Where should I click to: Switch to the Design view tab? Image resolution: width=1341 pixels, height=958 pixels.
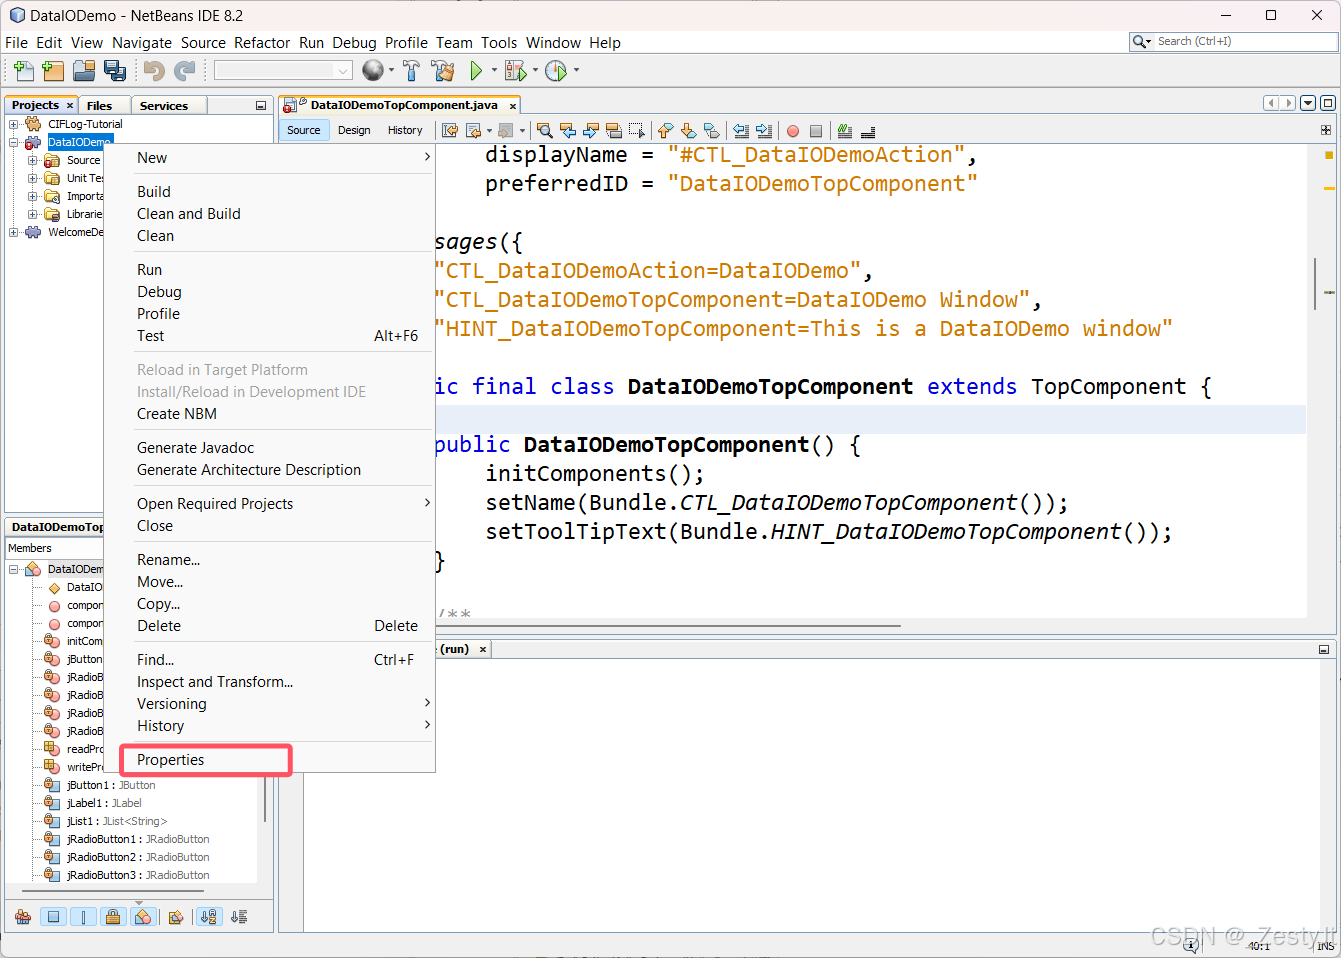click(x=354, y=130)
